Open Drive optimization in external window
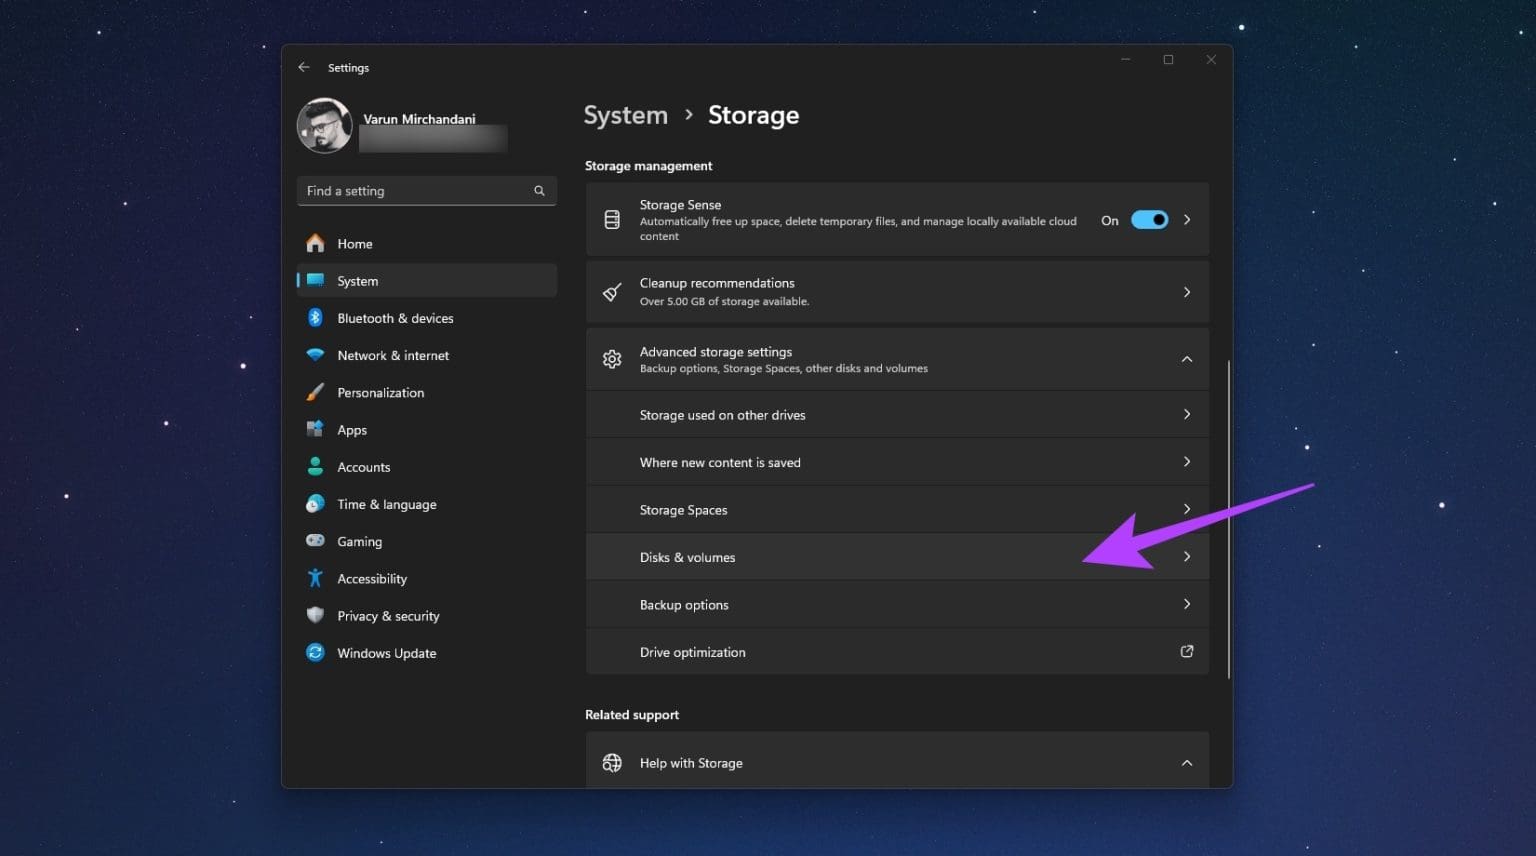The height and width of the screenshot is (856, 1536). (1186, 651)
